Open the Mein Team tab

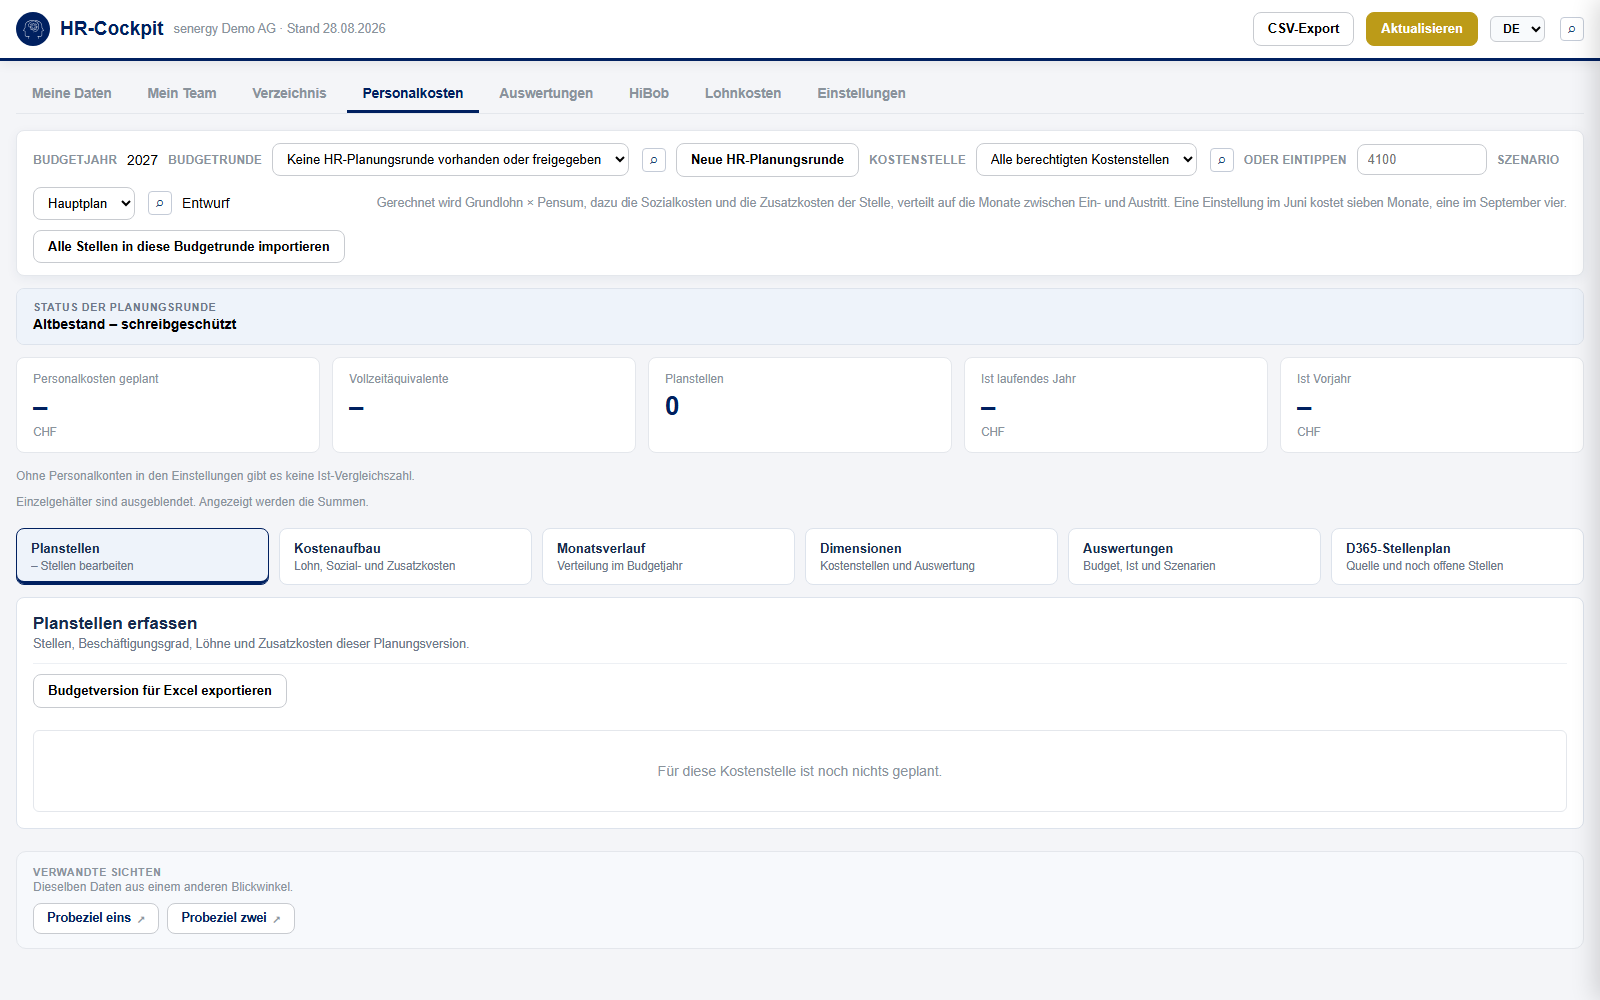point(182,93)
